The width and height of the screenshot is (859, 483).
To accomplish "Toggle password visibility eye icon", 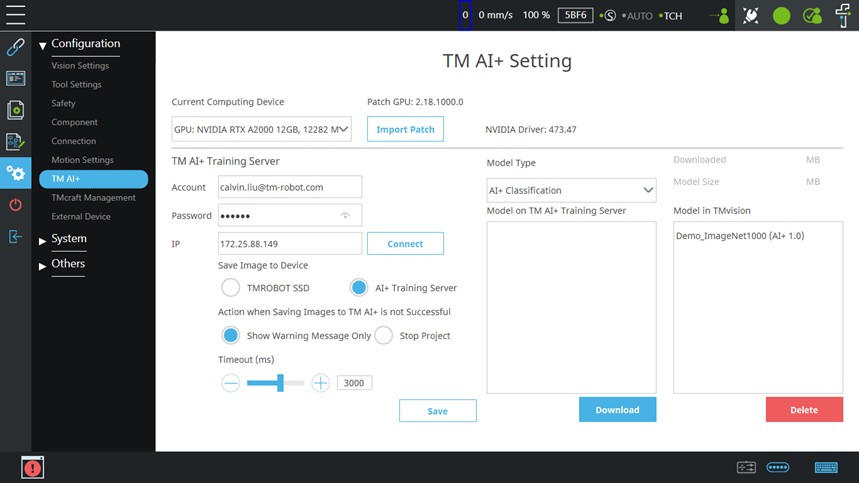I will coord(345,215).
